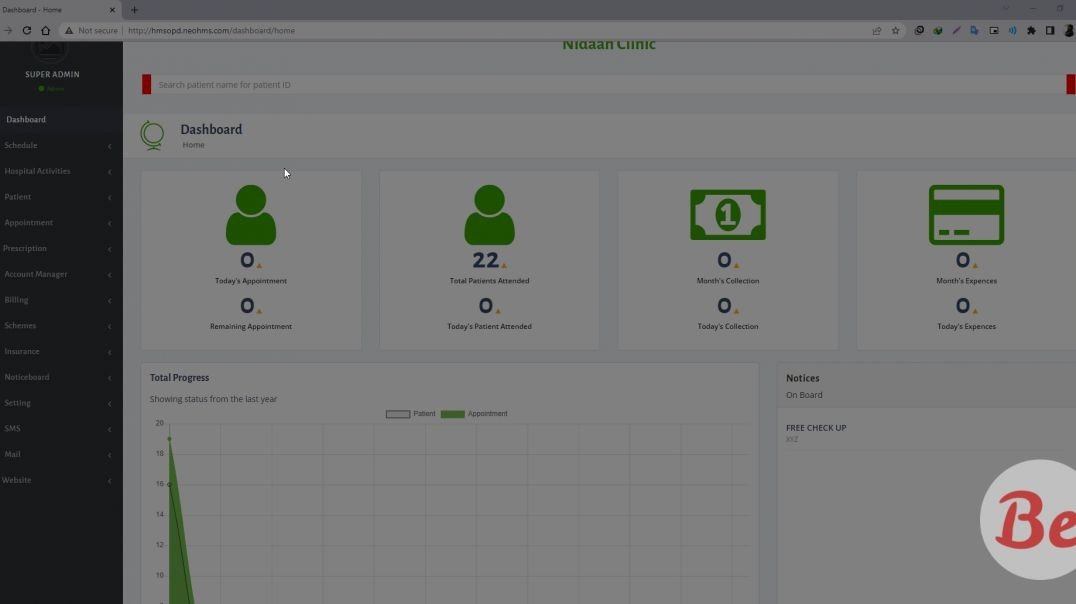This screenshot has height=604, width=1076.
Task: Click the Dashboard globe logo icon
Action: click(152, 134)
